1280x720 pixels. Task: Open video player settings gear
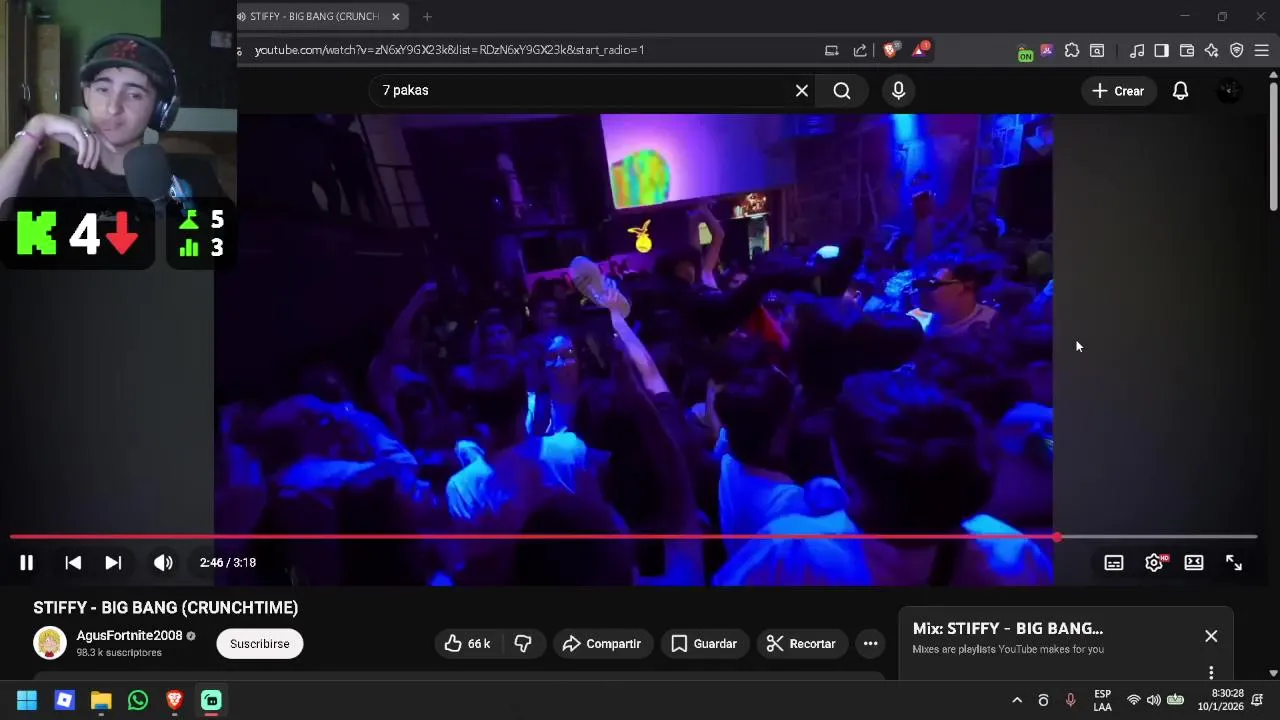(x=1154, y=563)
